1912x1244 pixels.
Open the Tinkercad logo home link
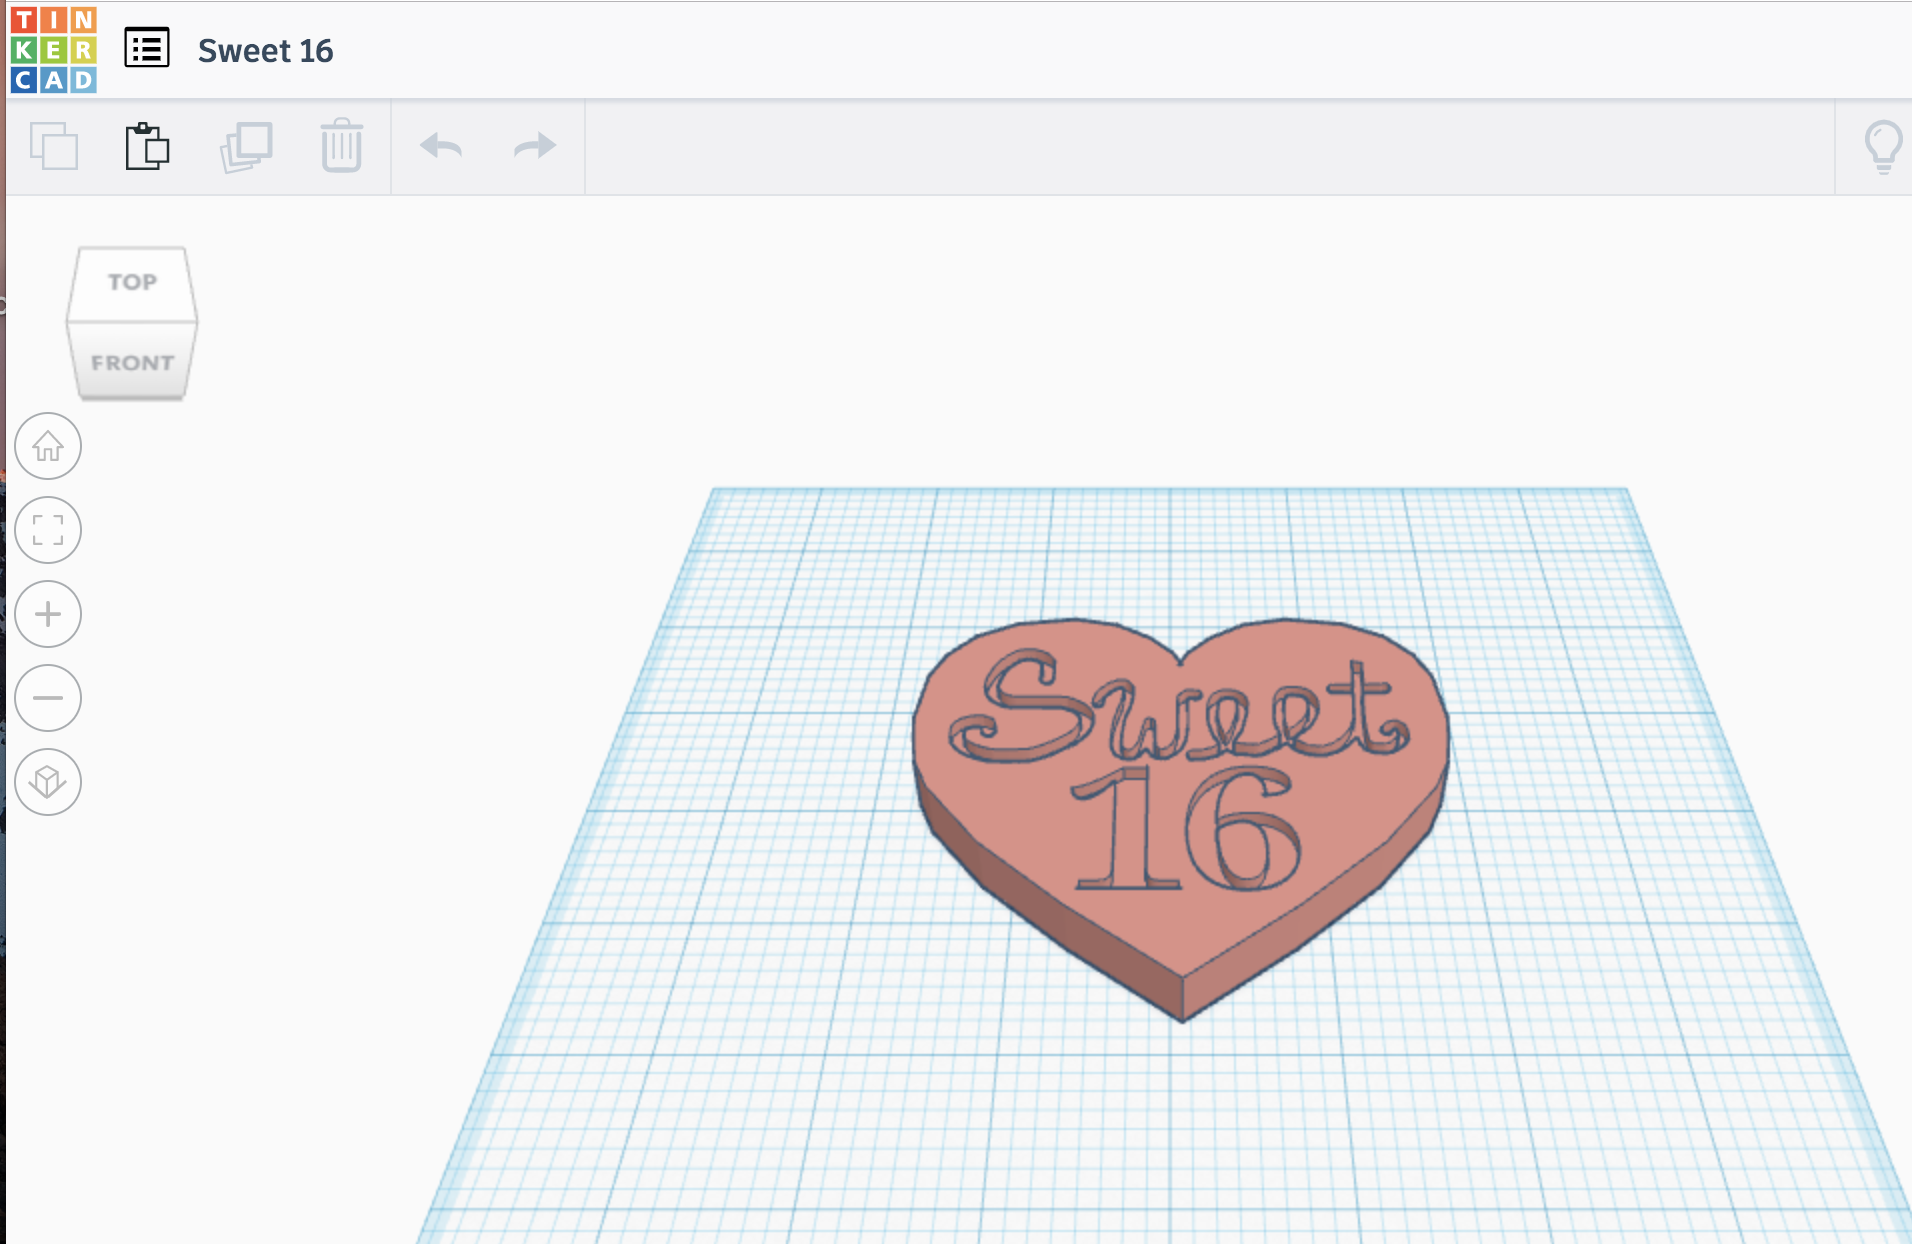pyautogui.click(x=53, y=50)
